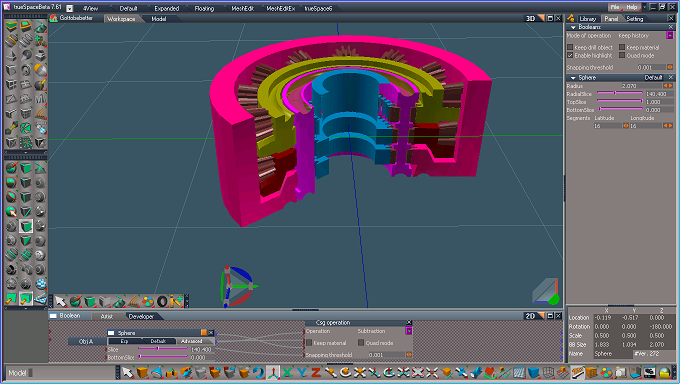This screenshot has width=680, height=384.
Task: Click the view orientation cube widget
Action: (x=546, y=292)
